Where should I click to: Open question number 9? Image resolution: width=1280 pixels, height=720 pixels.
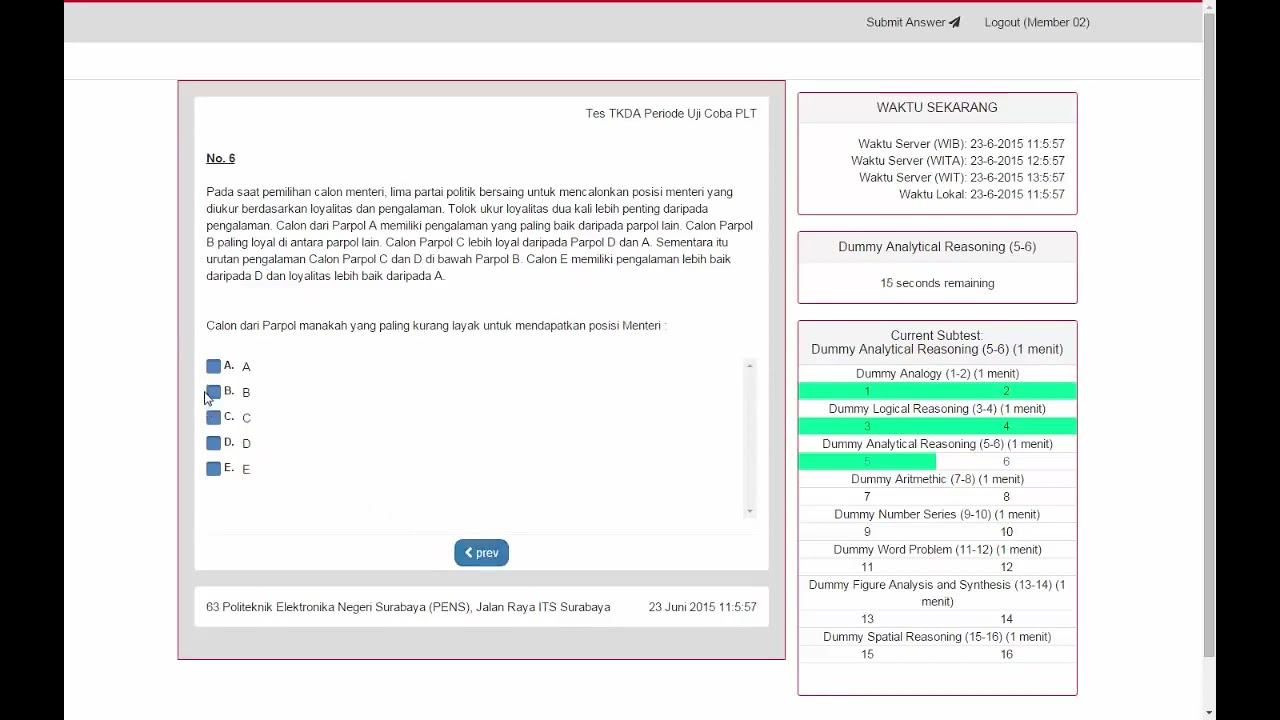[867, 531]
